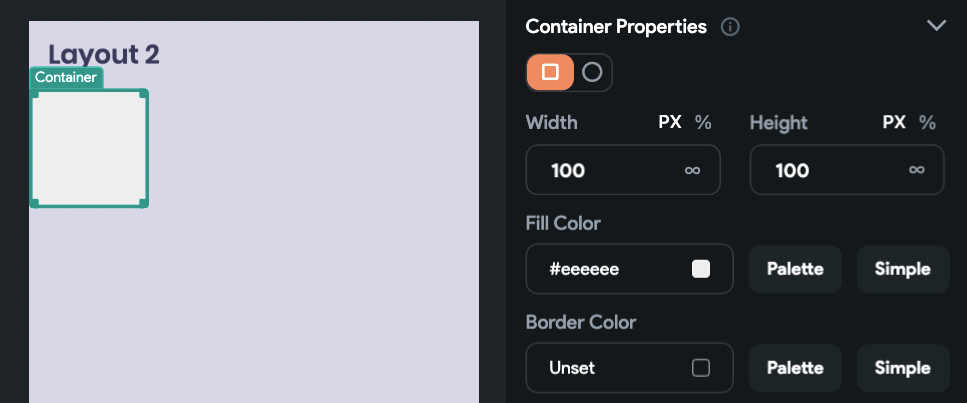967x403 pixels.
Task: Click the Width value field
Action: coord(623,170)
